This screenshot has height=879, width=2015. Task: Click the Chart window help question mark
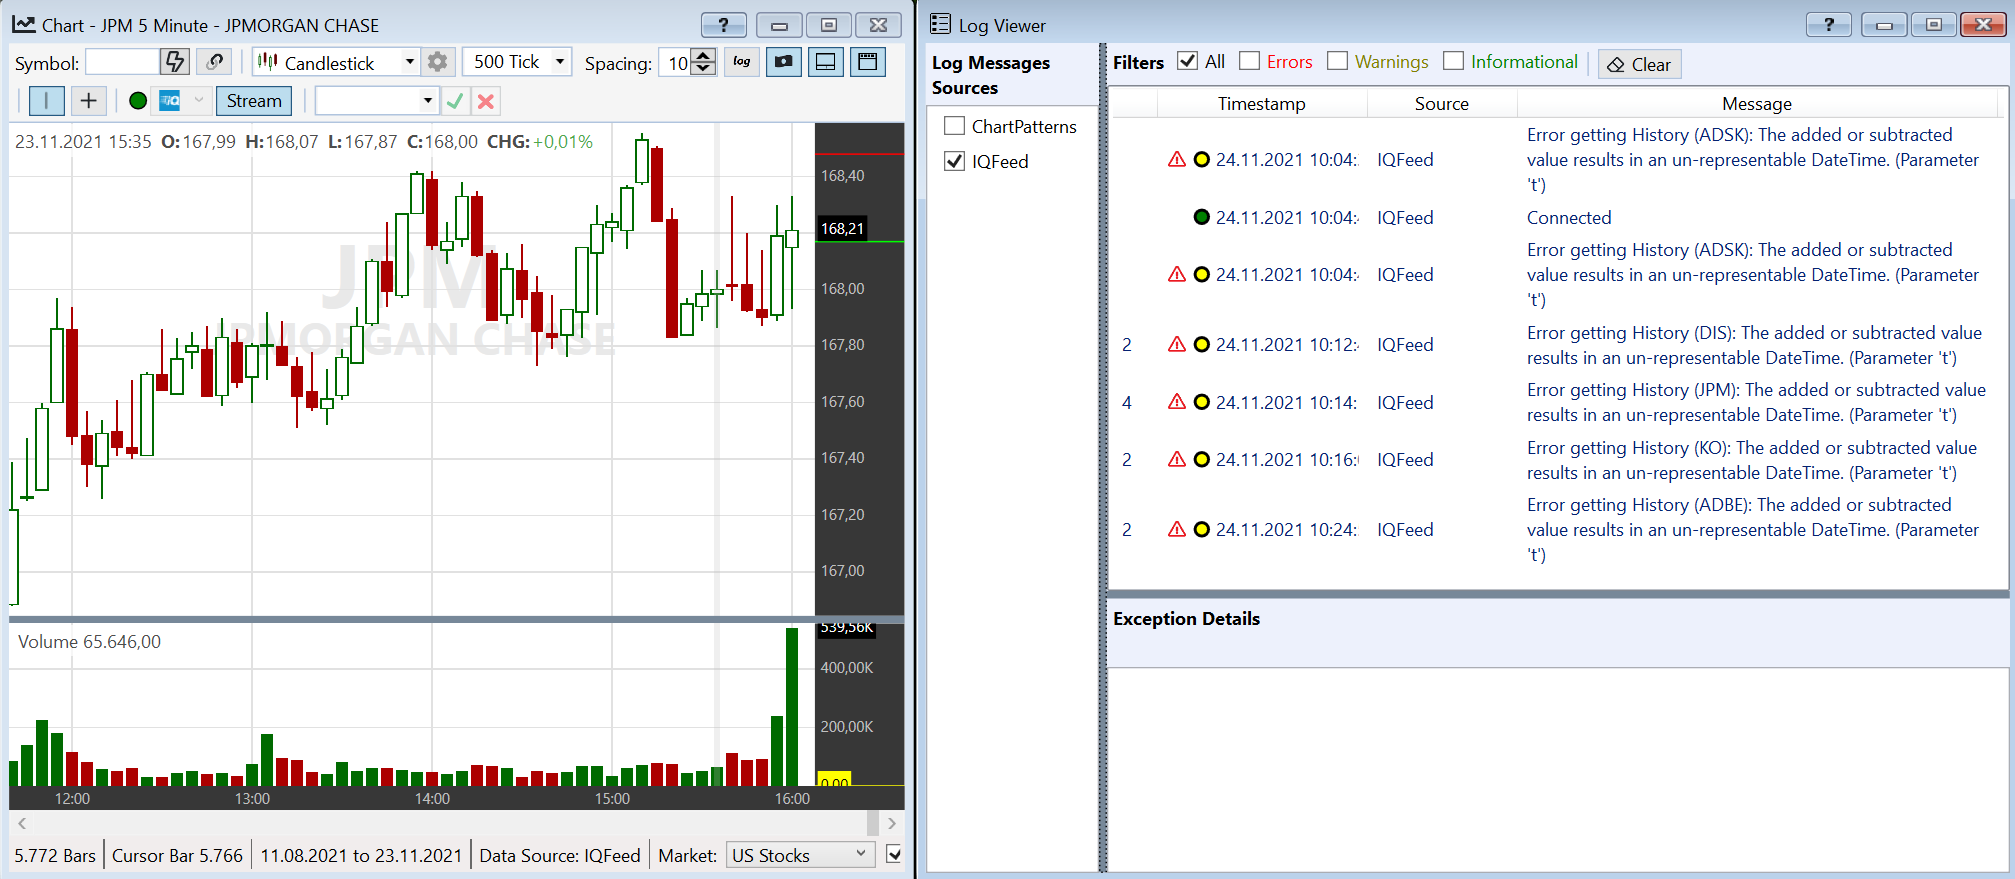(724, 25)
